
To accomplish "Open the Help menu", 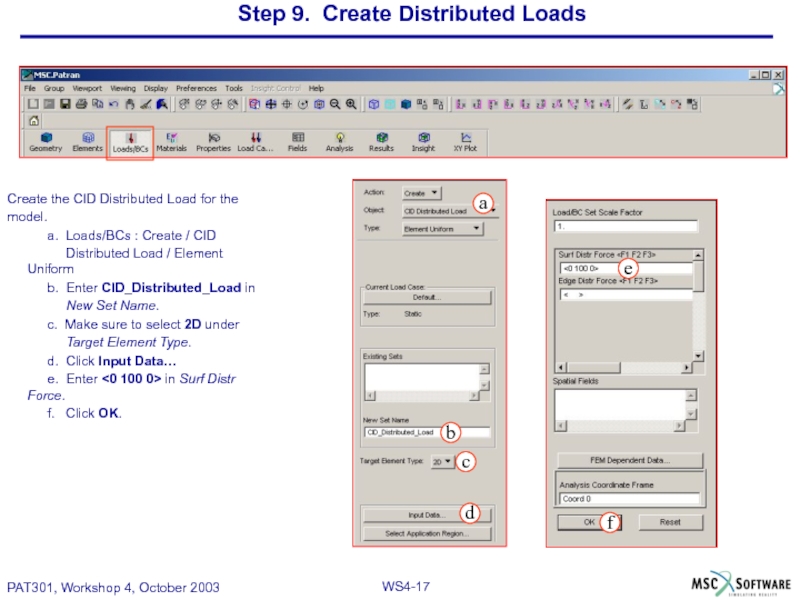I will tap(316, 88).
